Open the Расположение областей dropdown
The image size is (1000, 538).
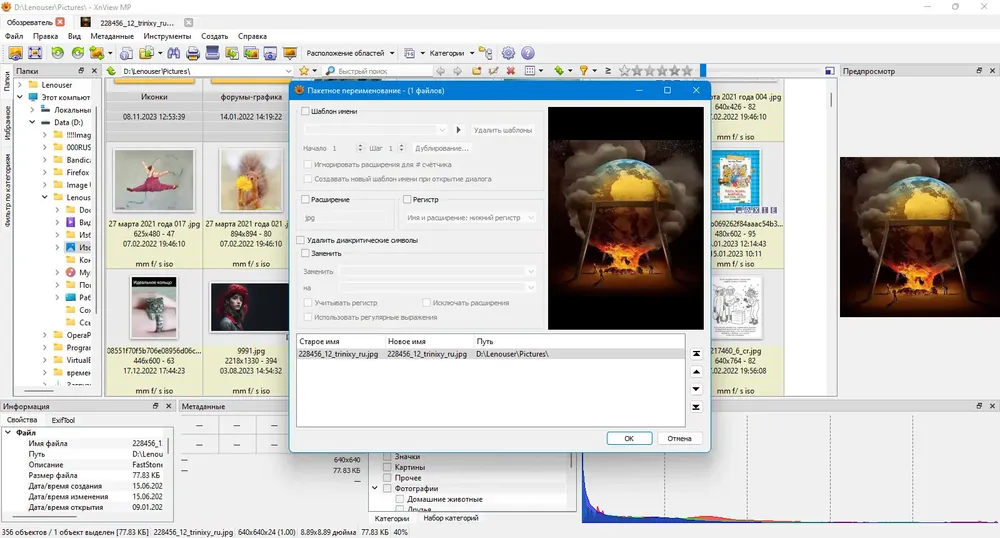(350, 53)
